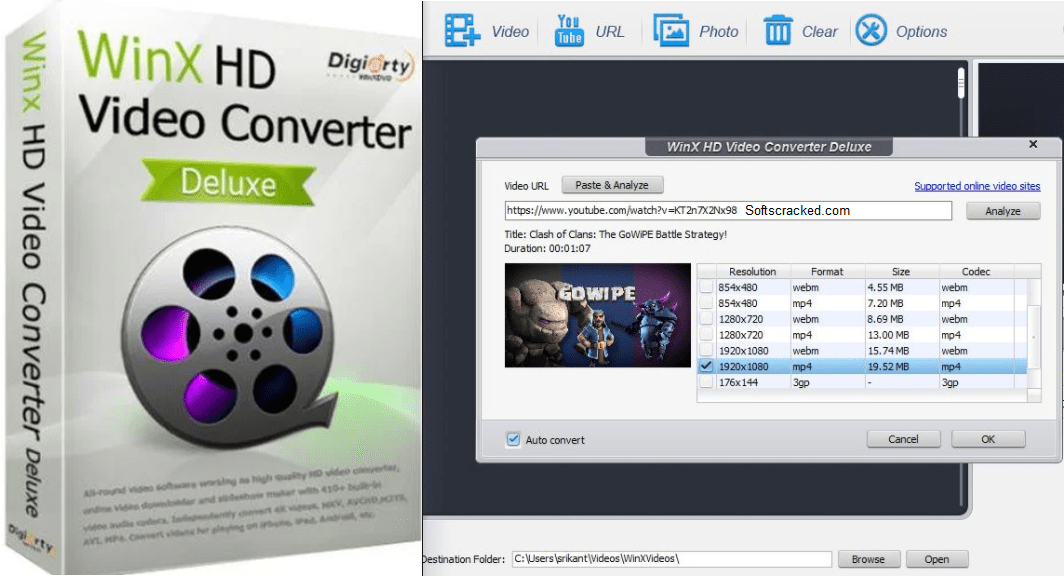Click the Photo slideshow icon
1064x576 pixels.
coord(671,30)
